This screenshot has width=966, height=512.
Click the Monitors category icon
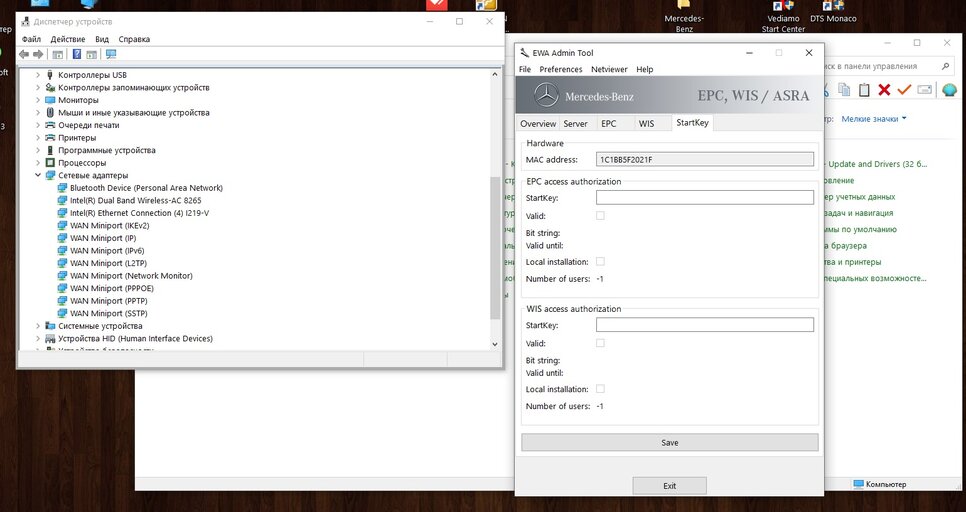click(x=51, y=100)
